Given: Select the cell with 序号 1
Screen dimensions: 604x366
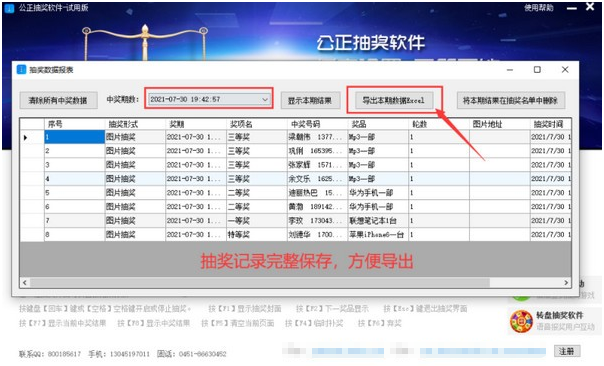Looking at the screenshot, I should (74, 137).
